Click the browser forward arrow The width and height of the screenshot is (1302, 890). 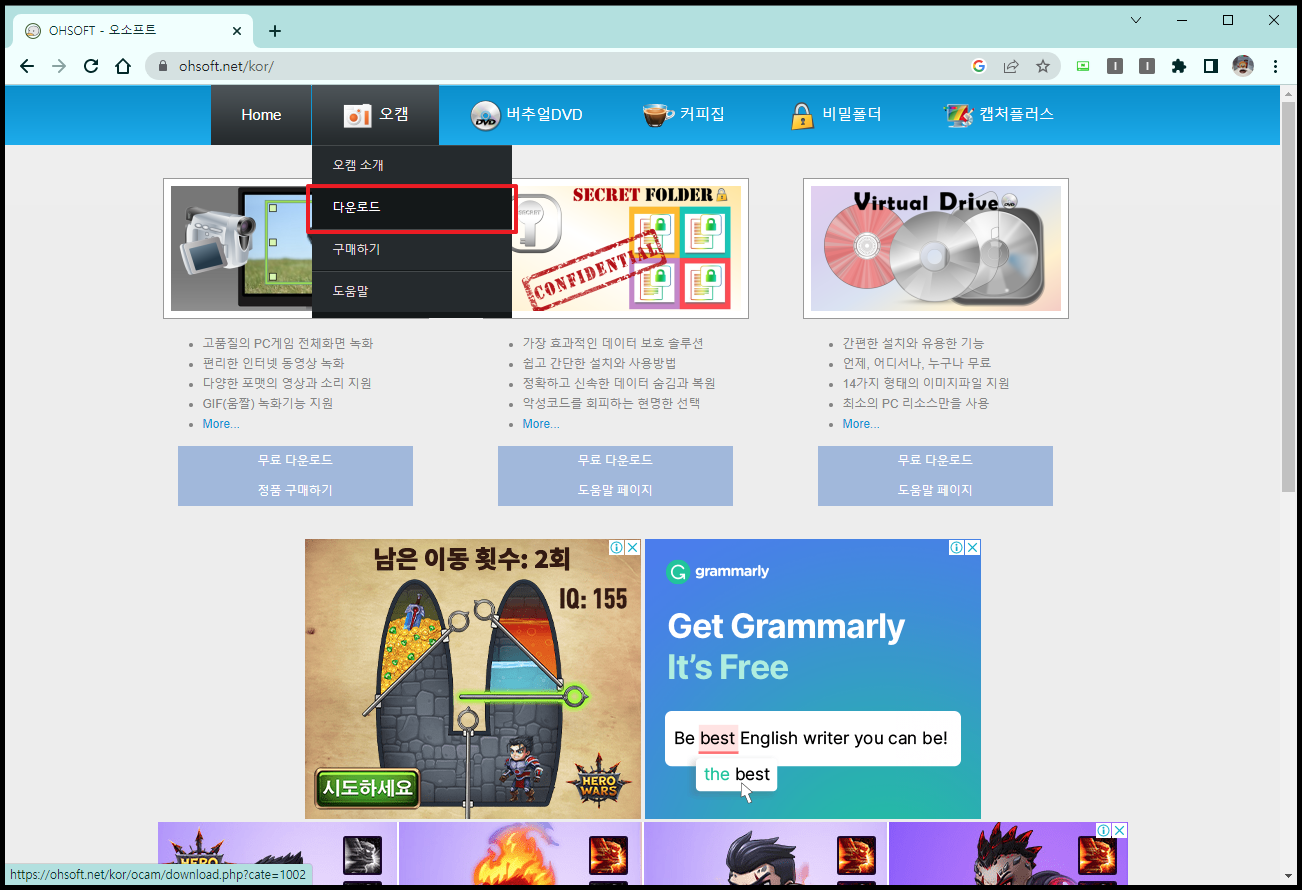click(x=59, y=66)
